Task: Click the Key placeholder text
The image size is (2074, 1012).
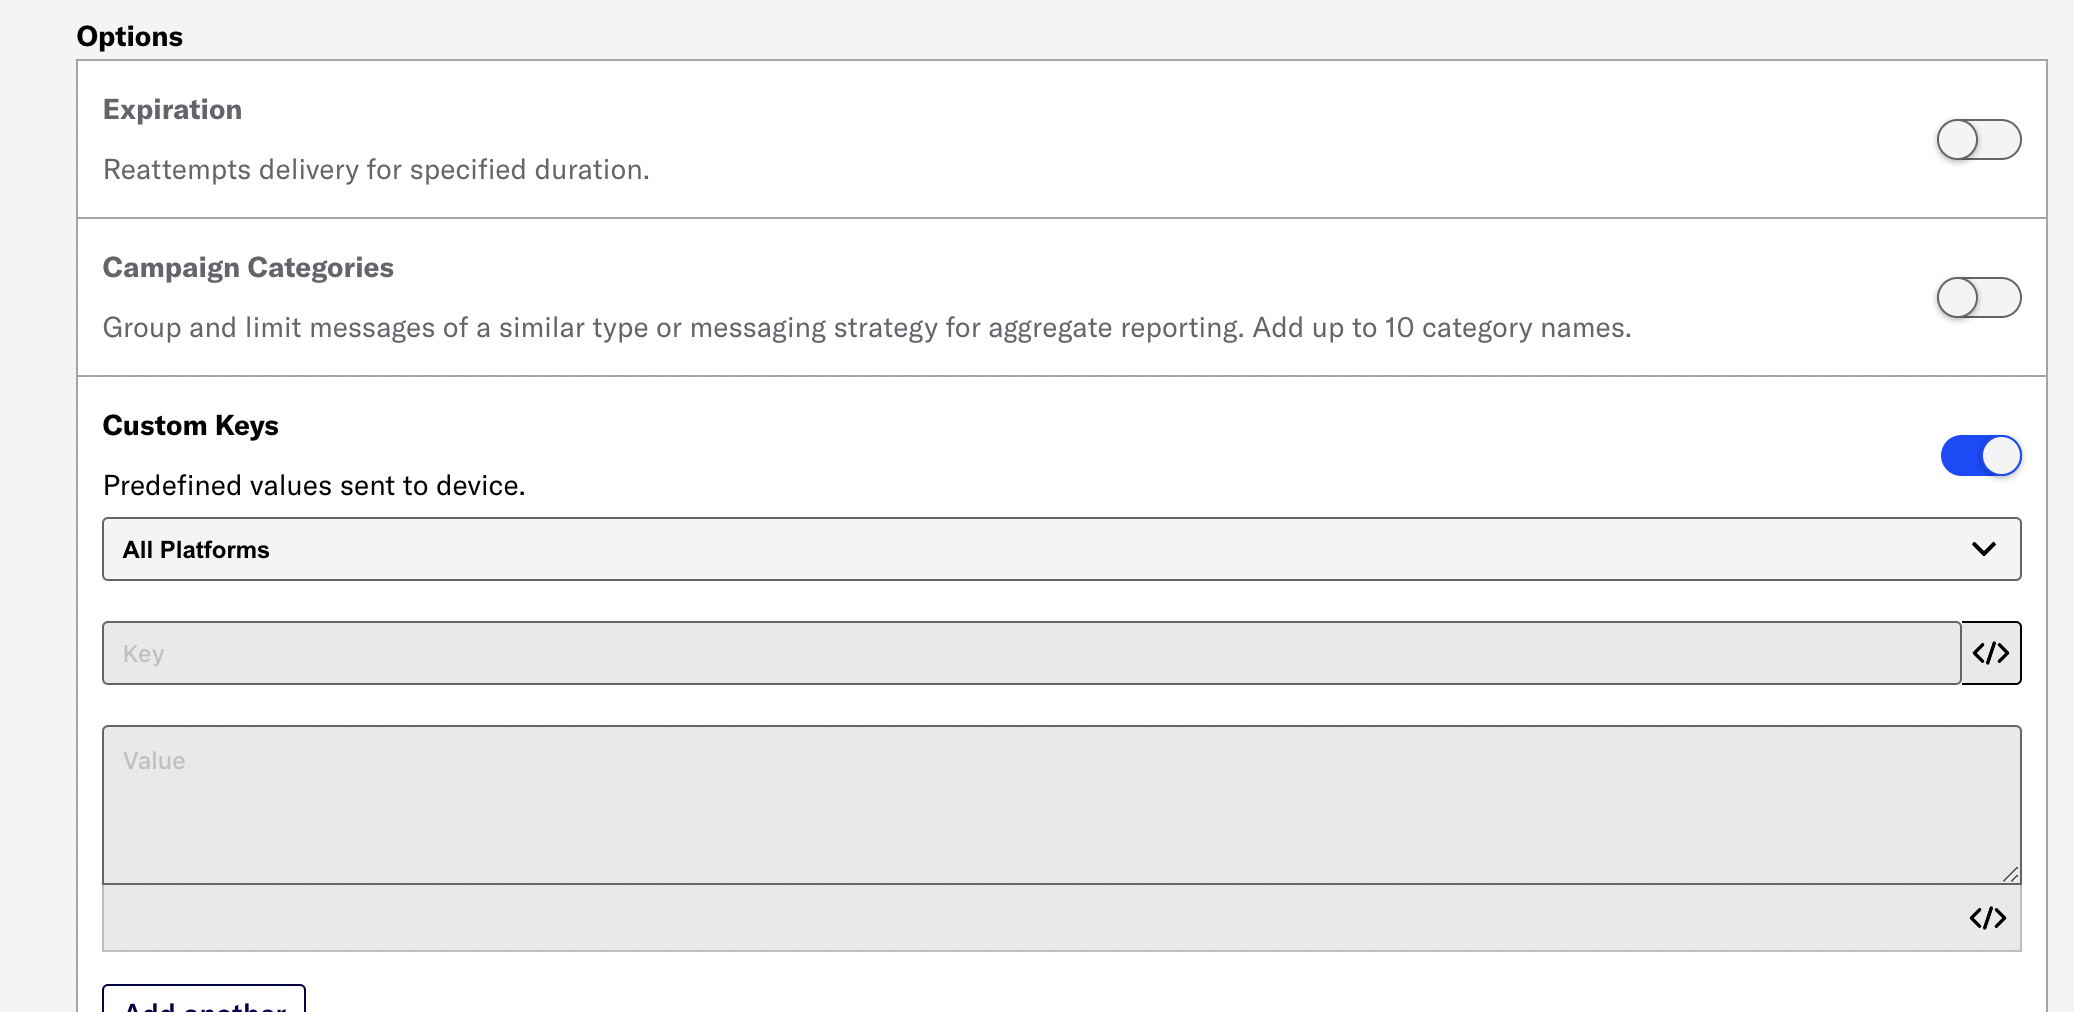Action: (142, 652)
